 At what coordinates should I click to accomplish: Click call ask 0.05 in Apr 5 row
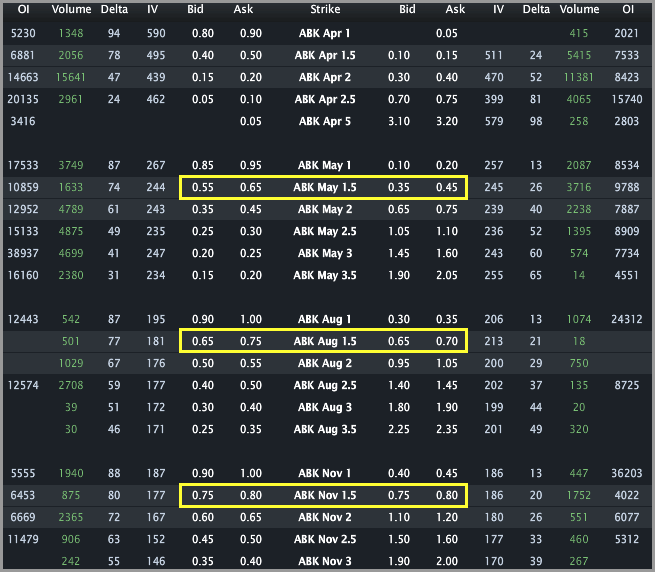pyautogui.click(x=251, y=122)
